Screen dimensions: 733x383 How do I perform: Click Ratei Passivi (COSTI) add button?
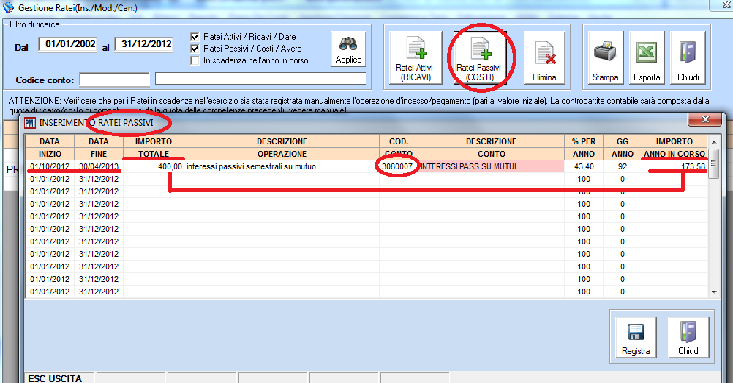click(480, 58)
